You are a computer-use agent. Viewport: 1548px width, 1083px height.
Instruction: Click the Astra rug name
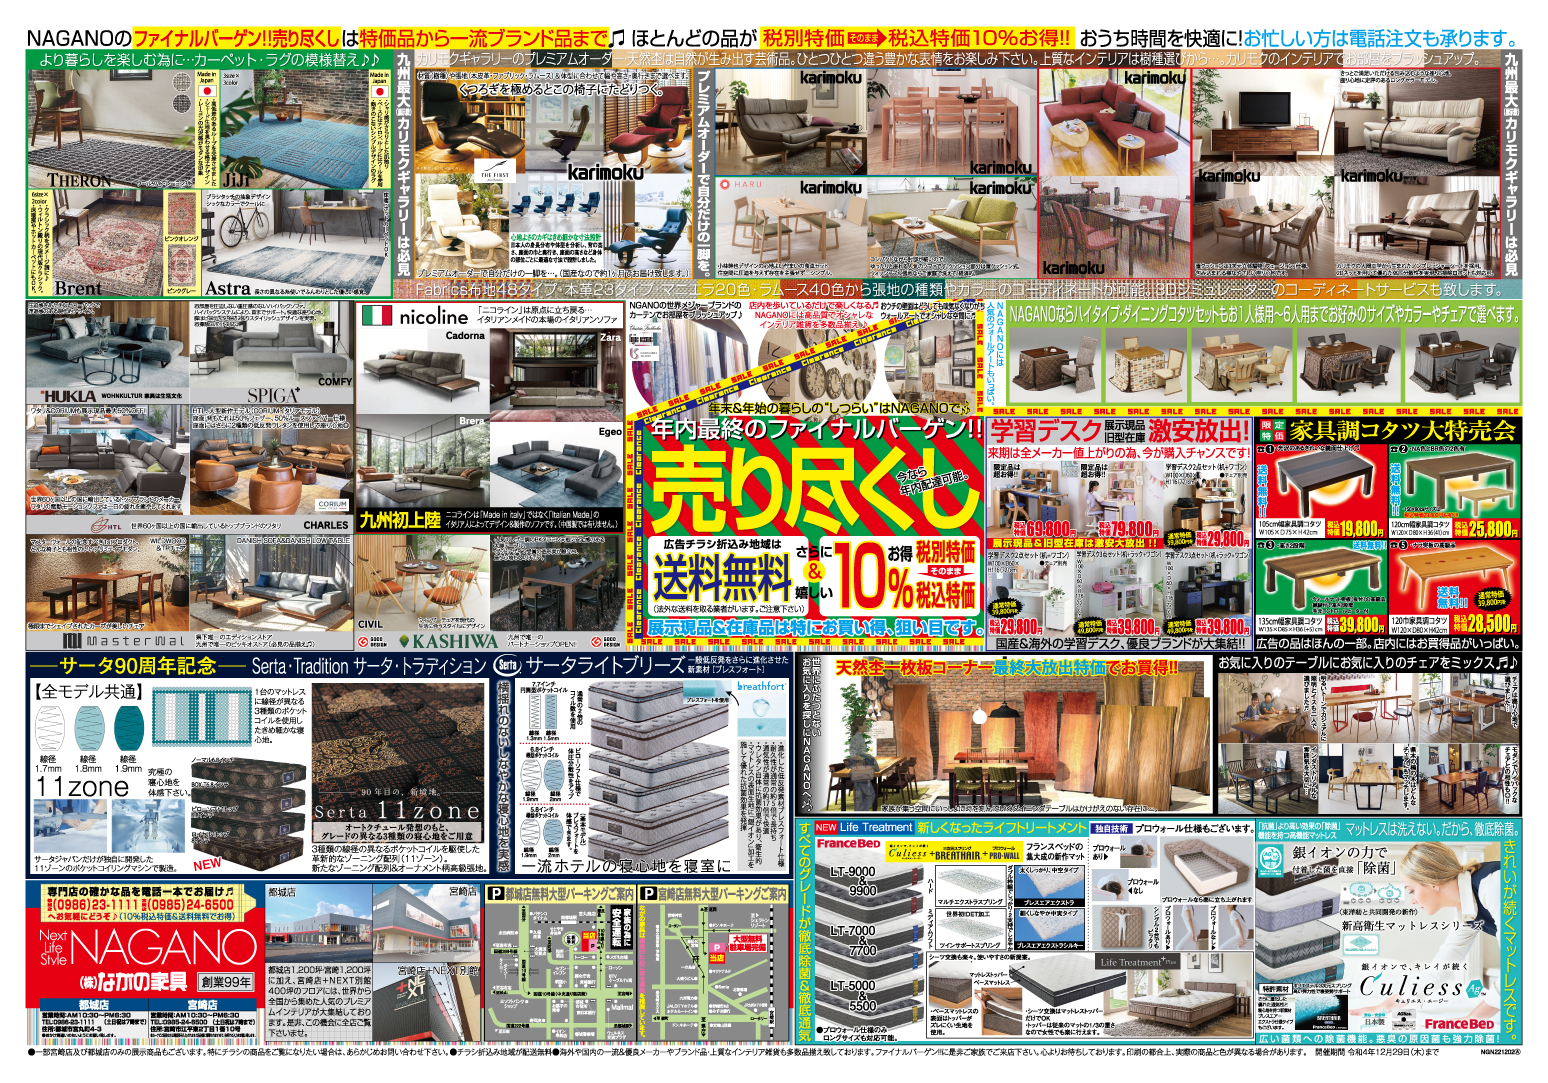[x=228, y=288]
